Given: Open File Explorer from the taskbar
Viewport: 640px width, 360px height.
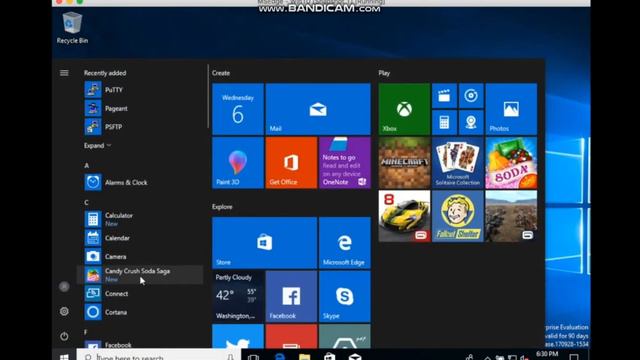Looking at the screenshot, I should (x=304, y=356).
